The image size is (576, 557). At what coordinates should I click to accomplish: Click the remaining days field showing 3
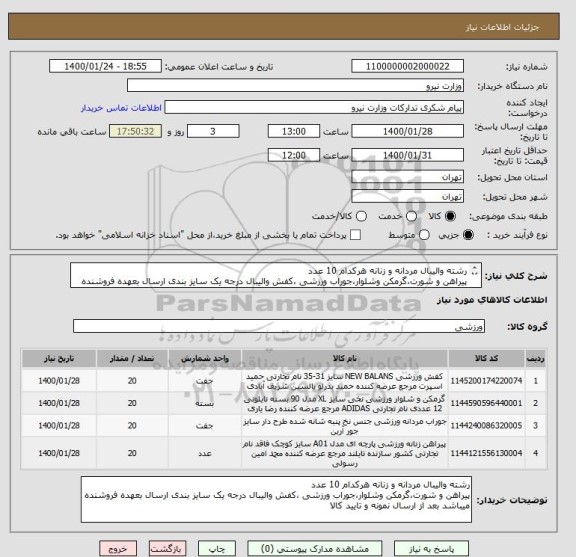click(x=213, y=131)
